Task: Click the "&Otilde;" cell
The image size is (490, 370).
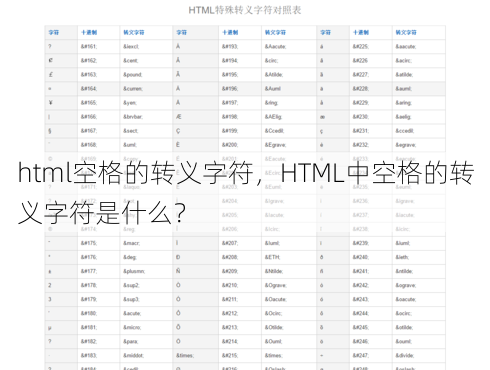Action: click(289, 327)
